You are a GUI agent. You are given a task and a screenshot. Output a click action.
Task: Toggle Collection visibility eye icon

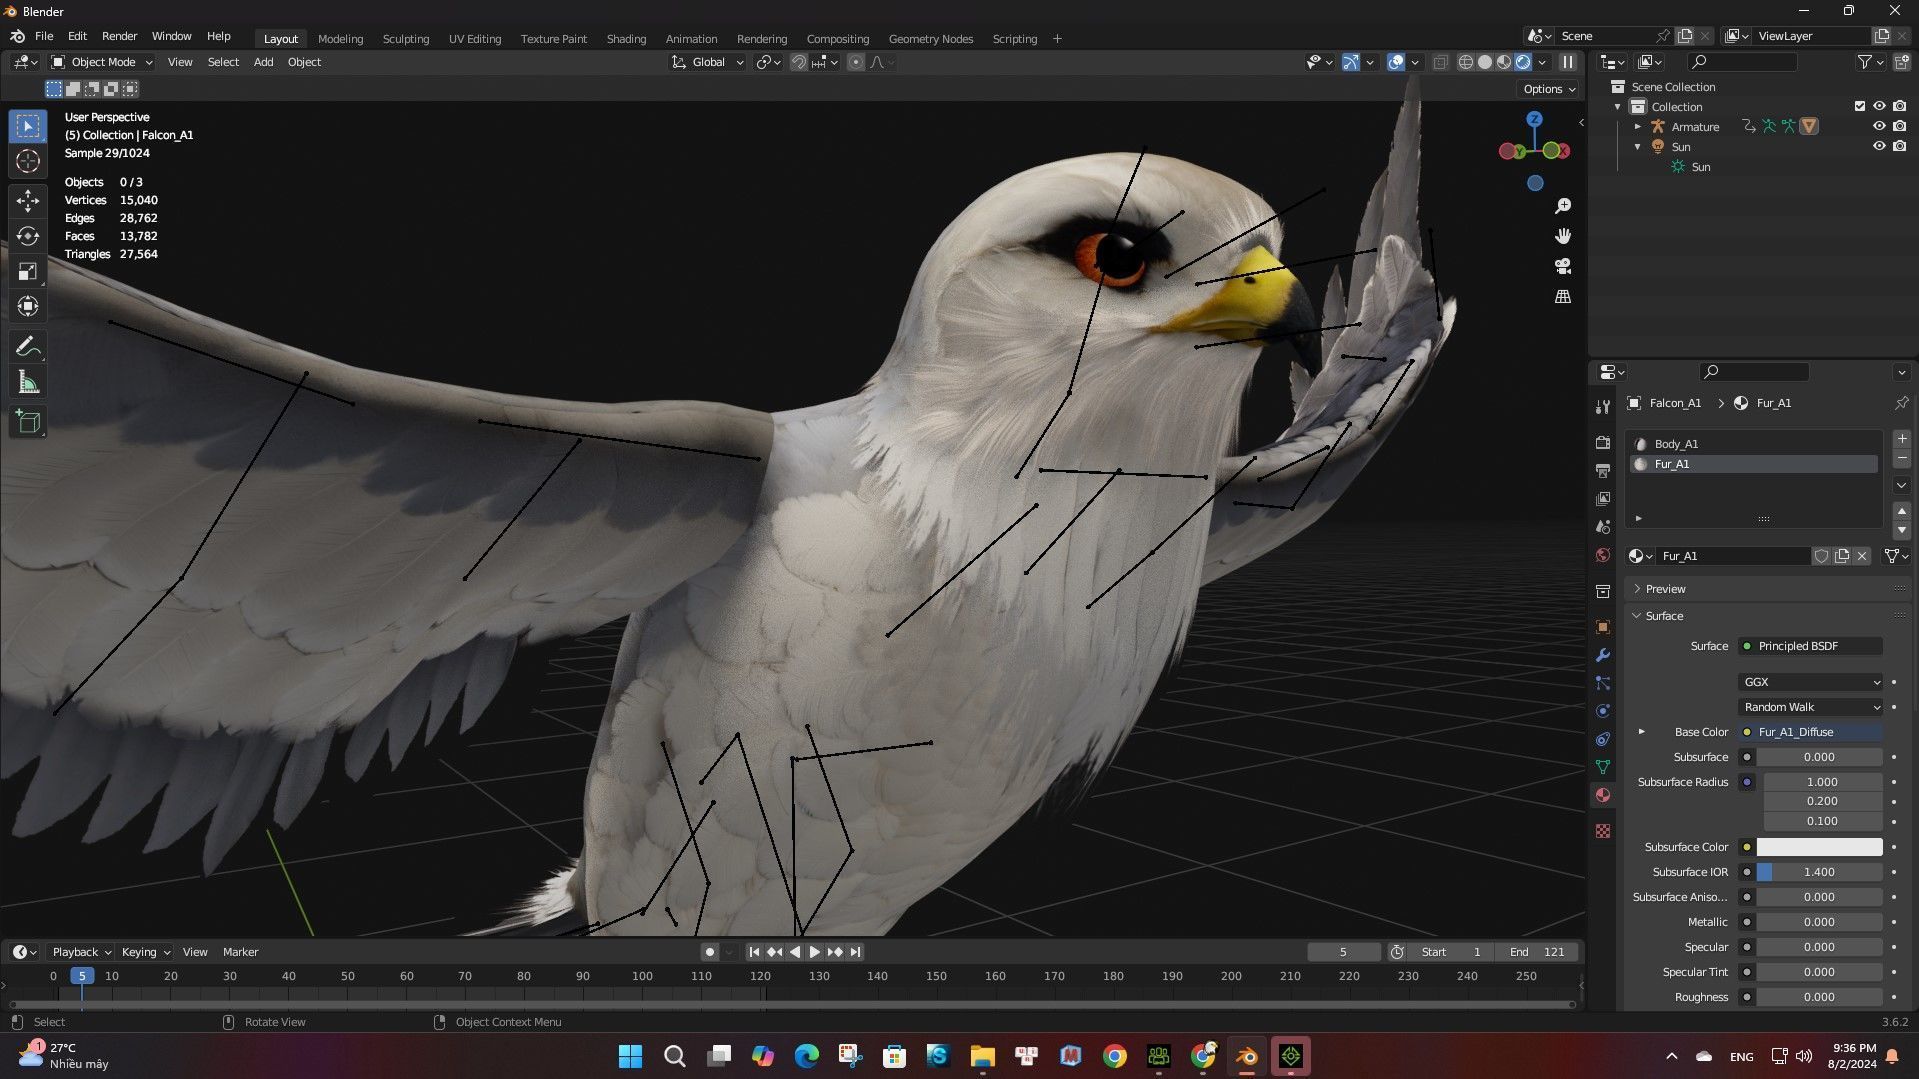tap(1879, 106)
